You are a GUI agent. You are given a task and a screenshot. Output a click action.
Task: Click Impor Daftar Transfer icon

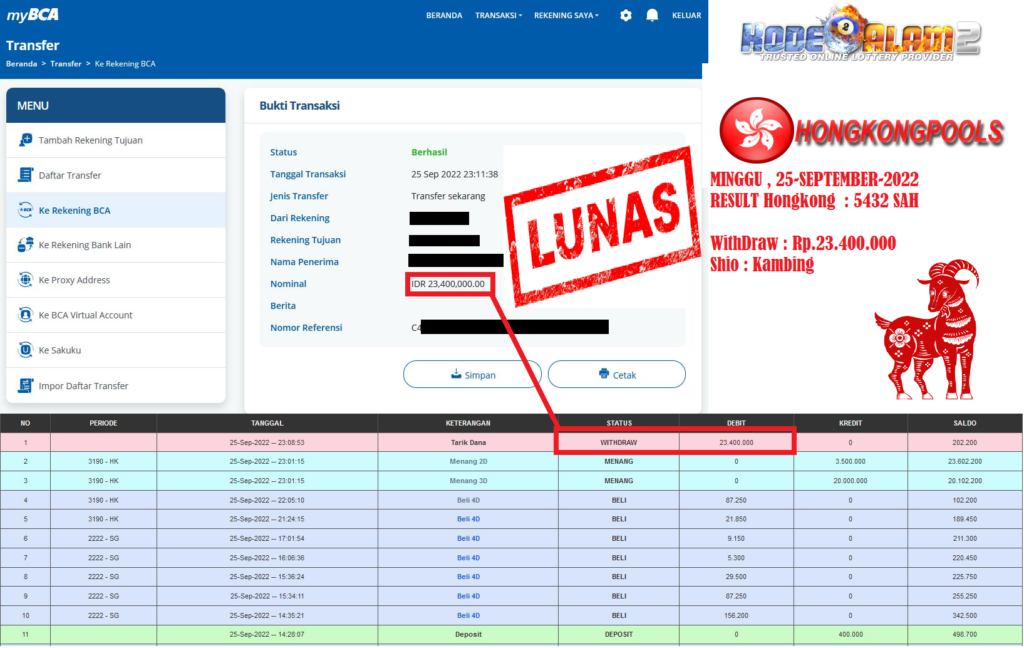(x=25, y=385)
